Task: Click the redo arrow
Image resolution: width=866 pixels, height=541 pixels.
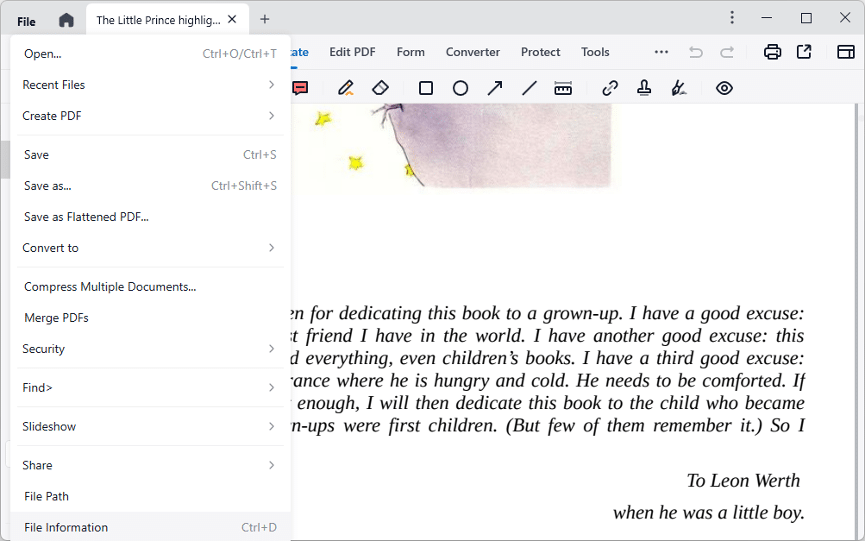Action: (727, 52)
